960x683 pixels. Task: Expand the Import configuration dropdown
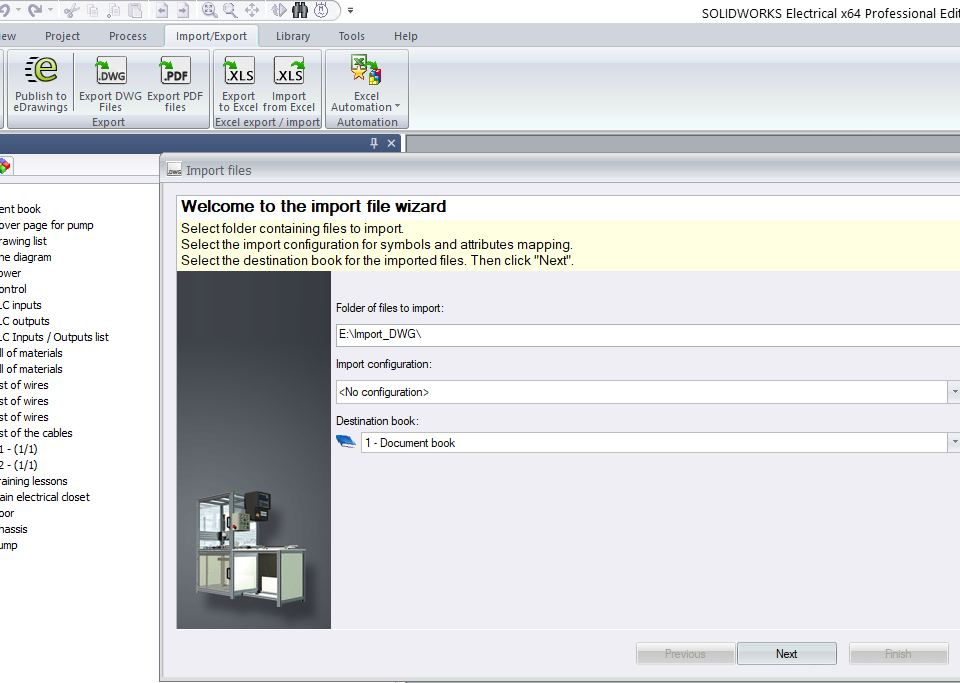pyautogui.click(x=953, y=393)
